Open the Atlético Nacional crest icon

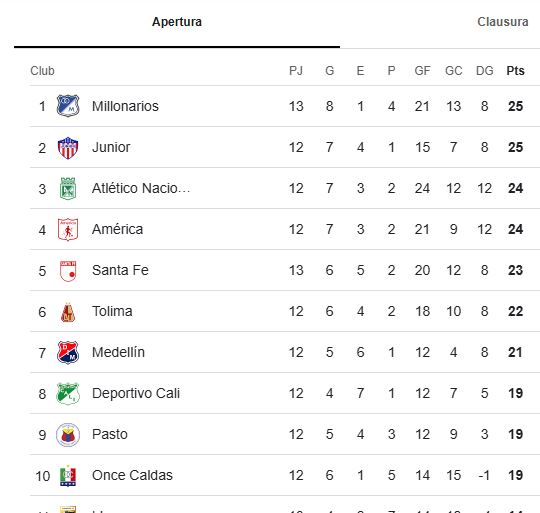tap(68, 188)
